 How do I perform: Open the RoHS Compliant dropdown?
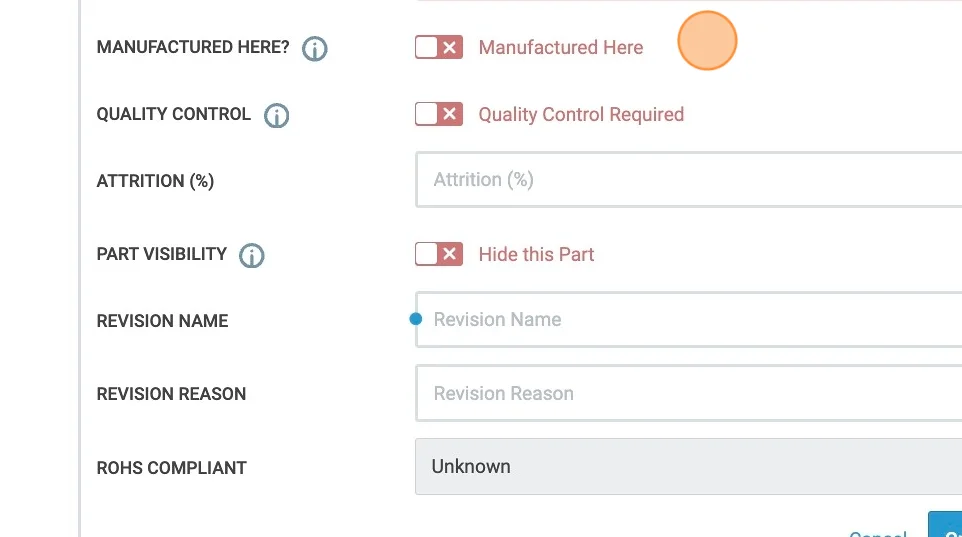coord(688,467)
